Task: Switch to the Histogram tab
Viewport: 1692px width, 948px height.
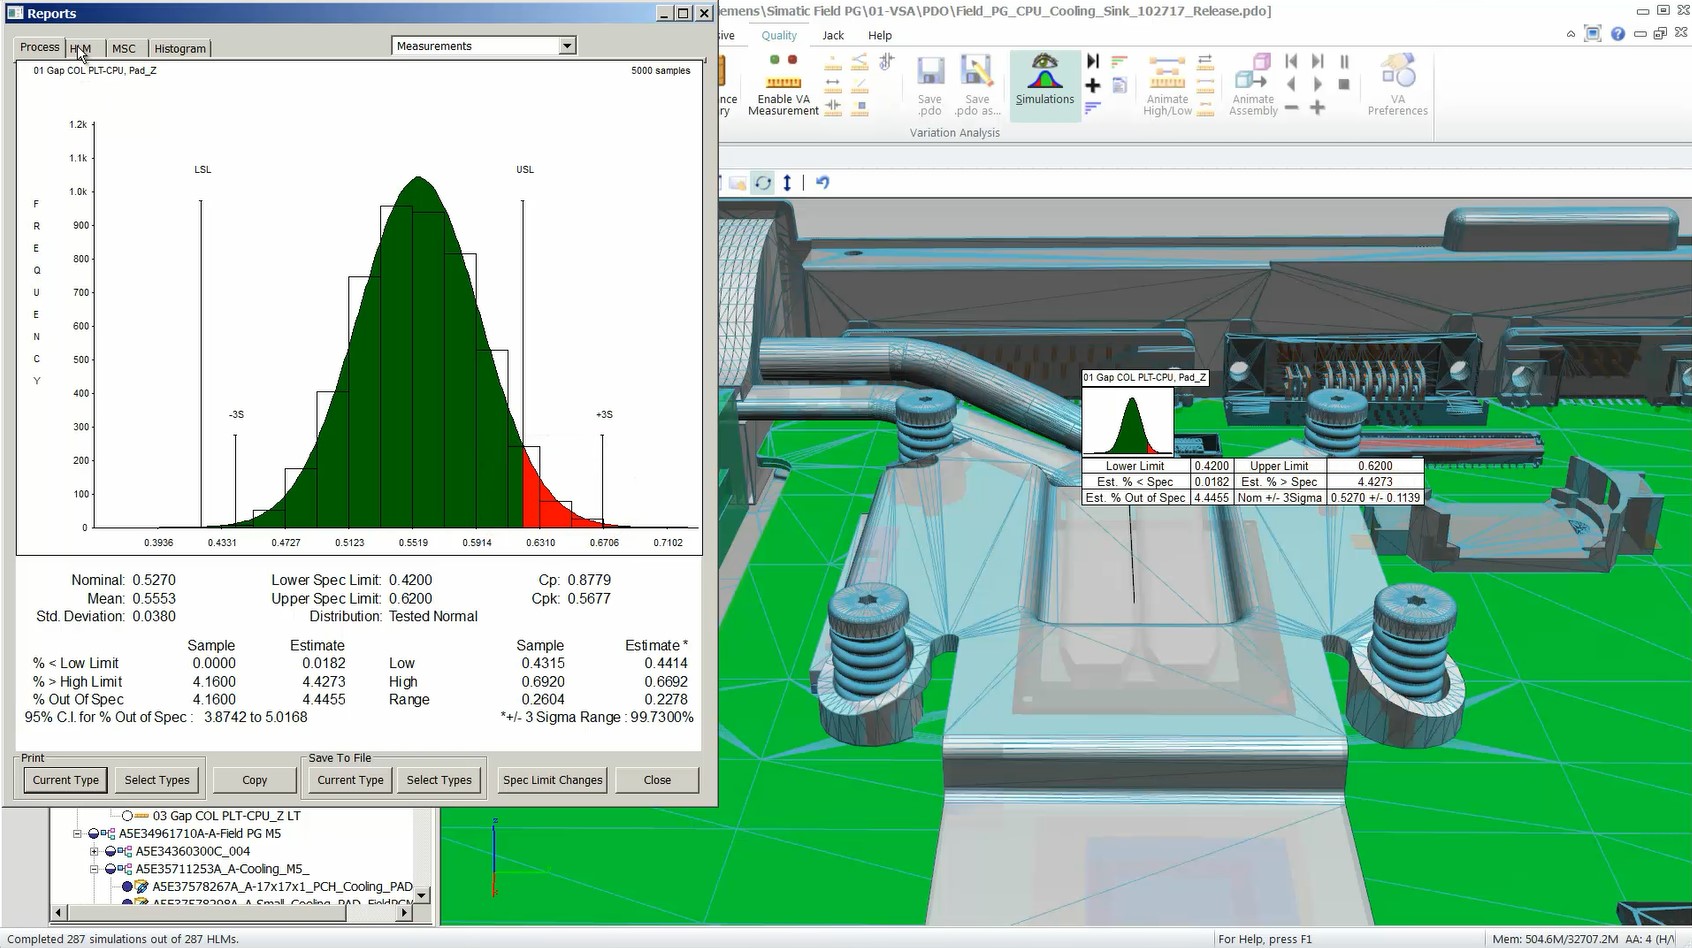Action: 180,48
